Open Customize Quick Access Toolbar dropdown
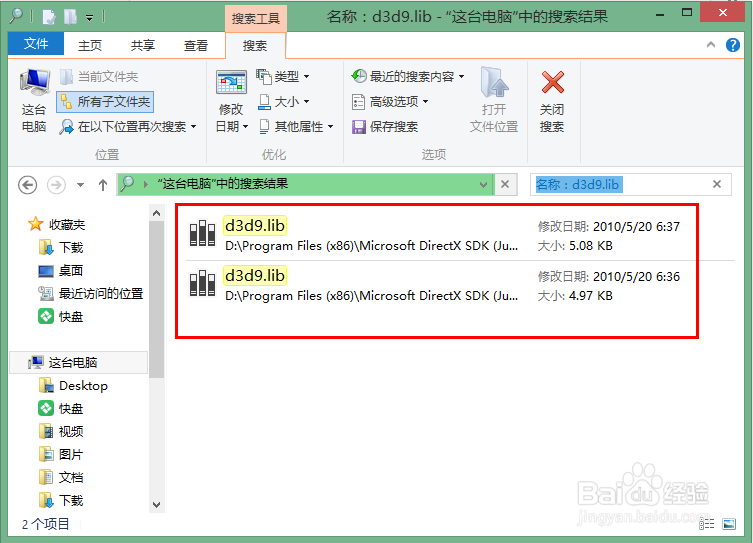This screenshot has height=543, width=753. pos(90,18)
